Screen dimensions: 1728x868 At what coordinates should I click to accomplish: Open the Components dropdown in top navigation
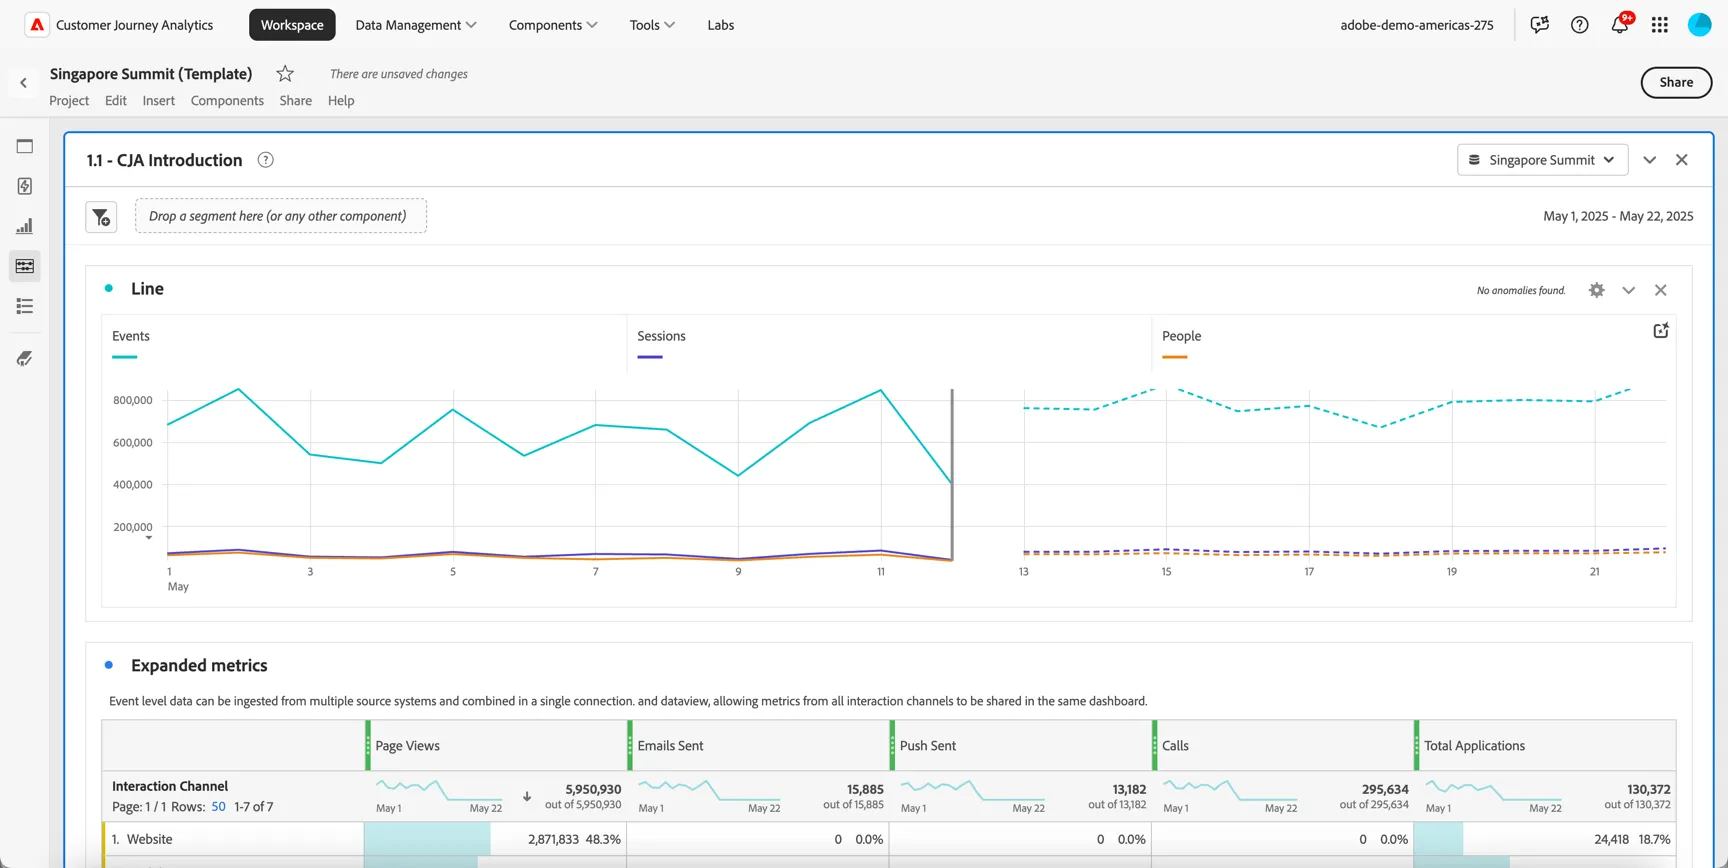coord(552,25)
